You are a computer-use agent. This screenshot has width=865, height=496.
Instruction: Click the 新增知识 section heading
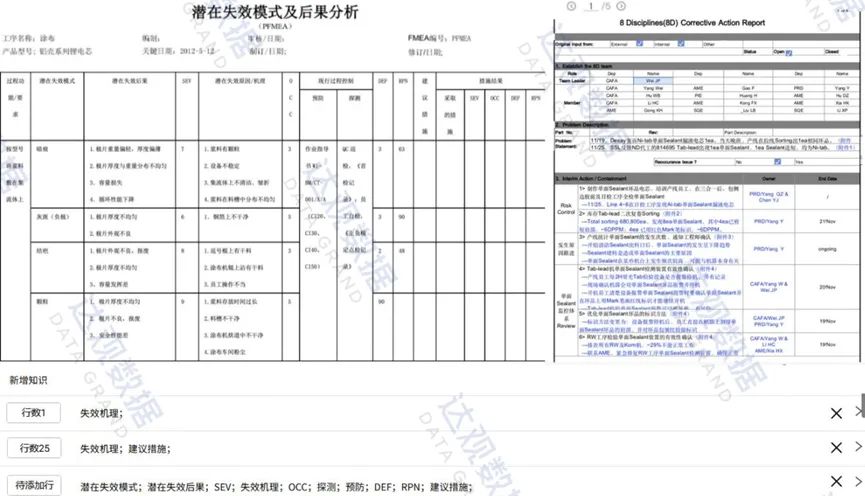tap(28, 380)
